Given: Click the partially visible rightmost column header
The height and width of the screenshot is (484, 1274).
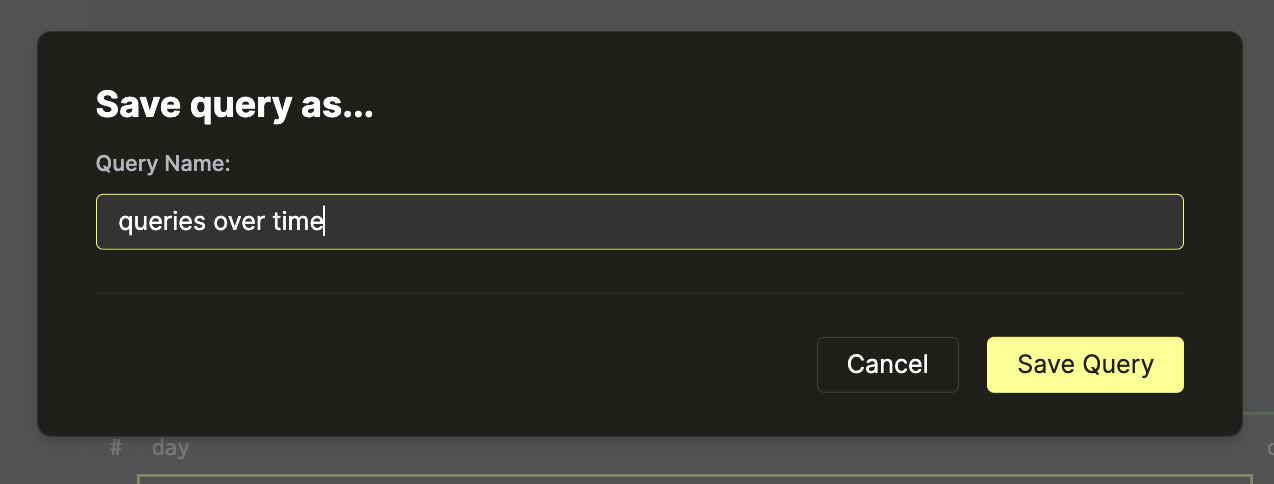Looking at the screenshot, I should coord(1269,448).
